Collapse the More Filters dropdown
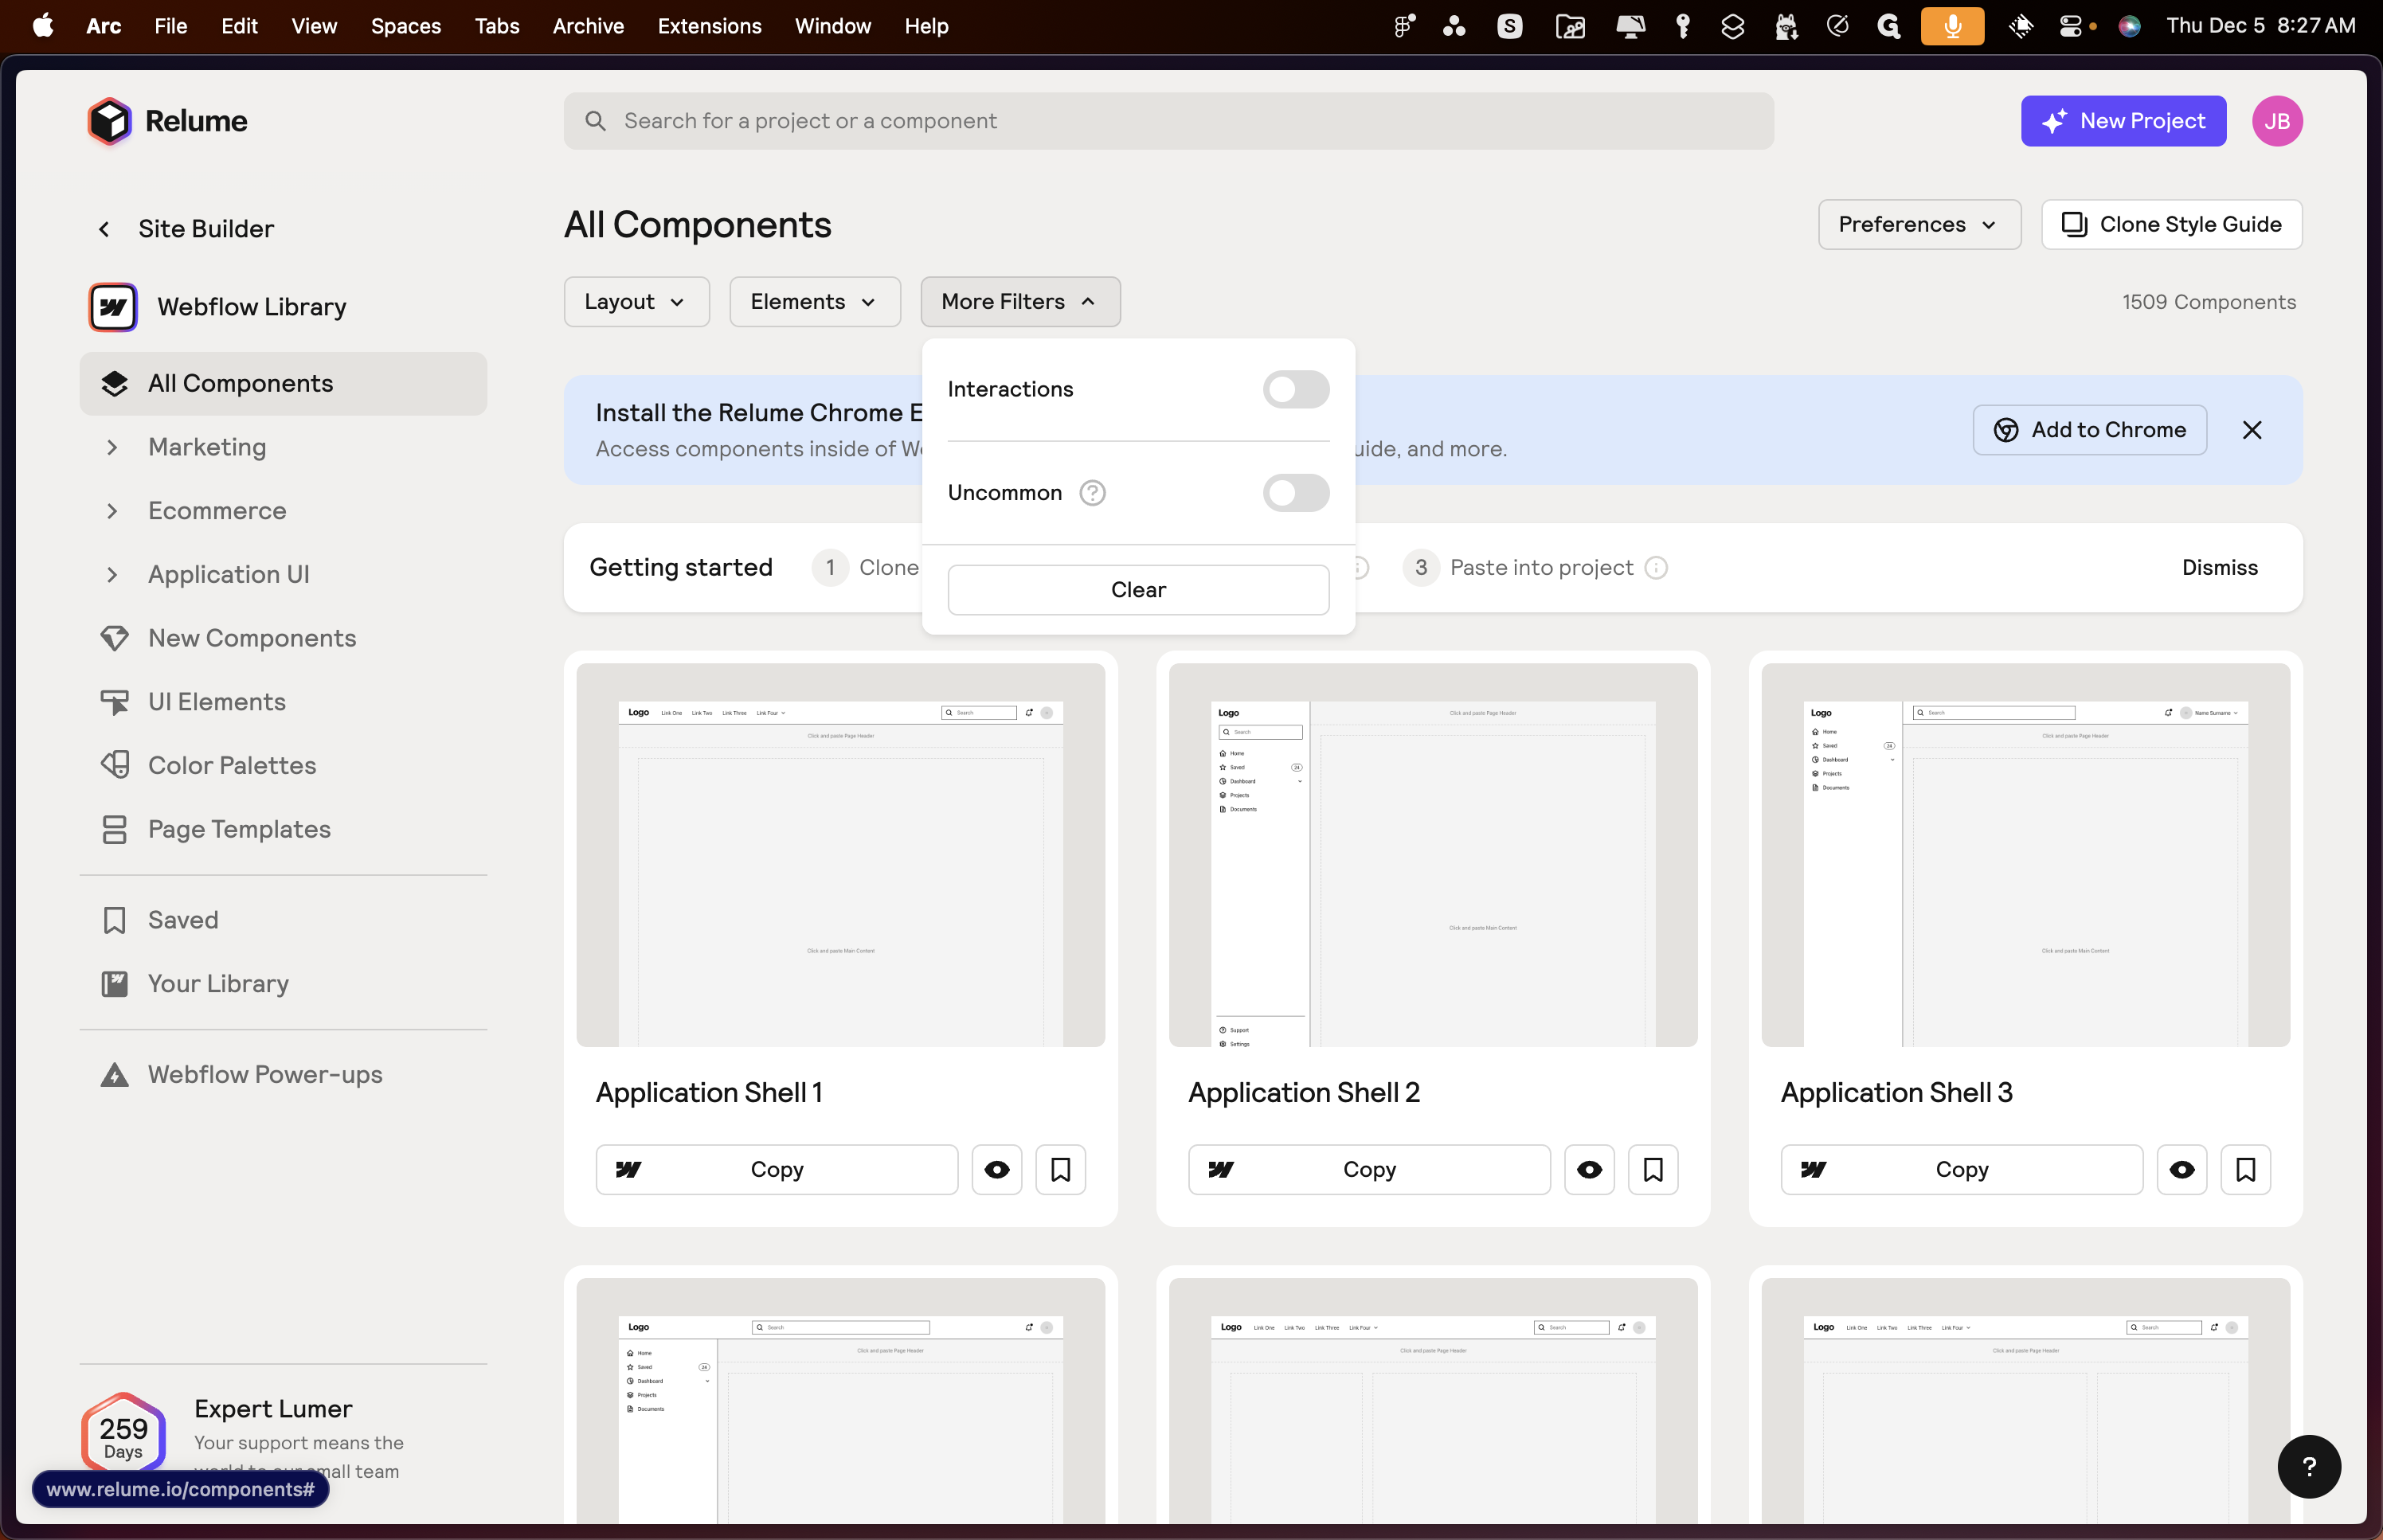This screenshot has width=2383, height=1540. click(1019, 302)
